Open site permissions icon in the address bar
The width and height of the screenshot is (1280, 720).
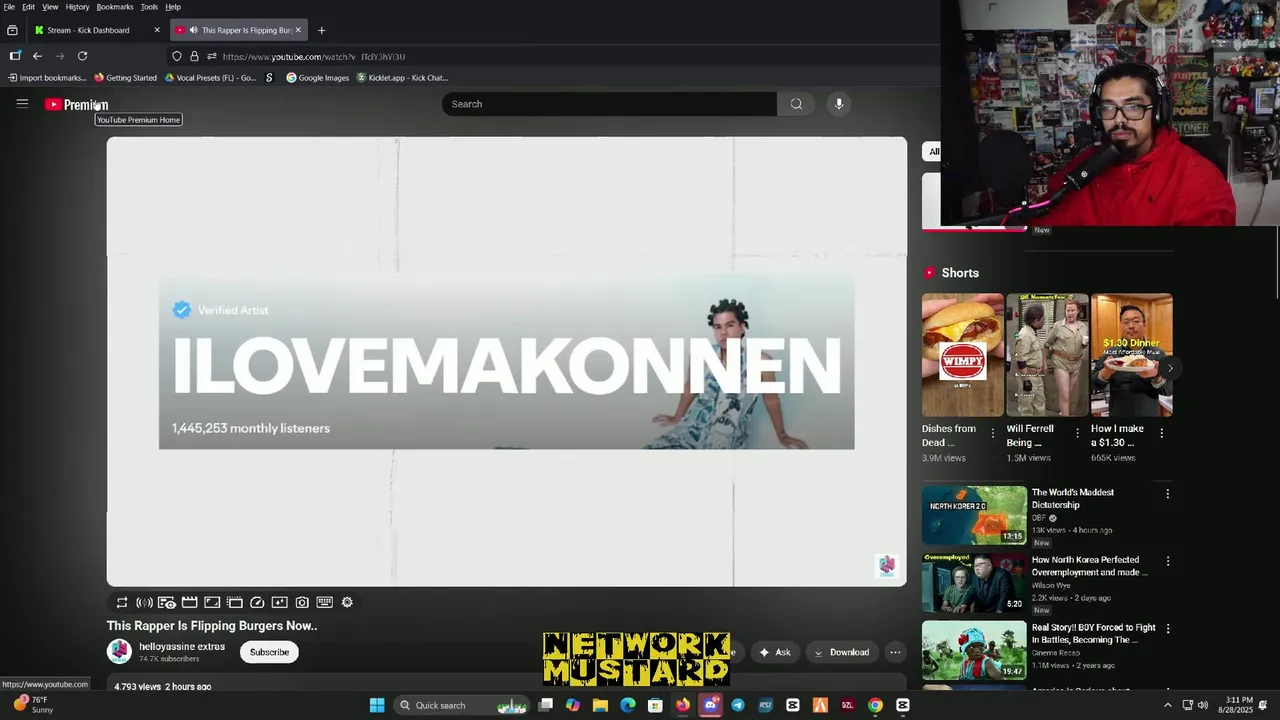click(x=211, y=56)
